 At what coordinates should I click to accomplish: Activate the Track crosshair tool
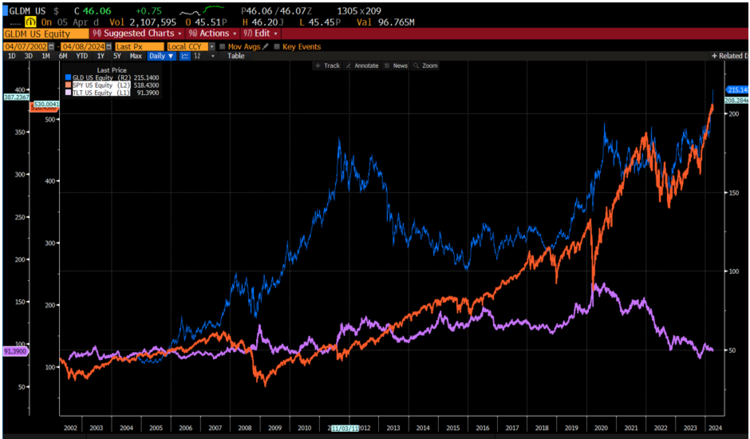329,66
